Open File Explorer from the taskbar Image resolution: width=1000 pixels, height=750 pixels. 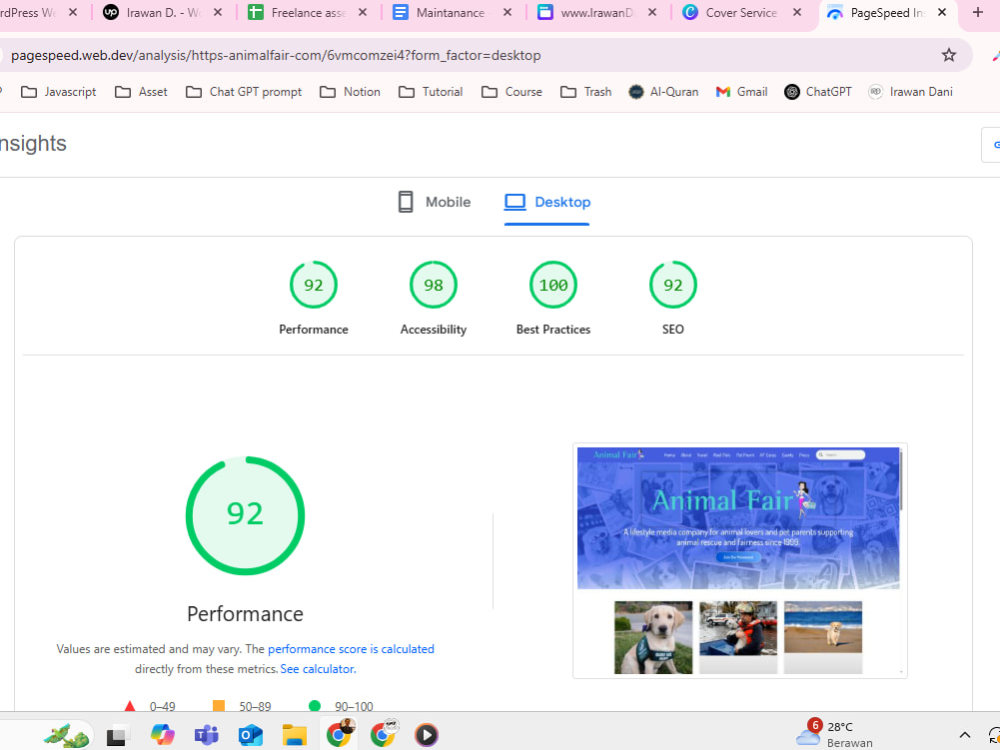click(295, 735)
